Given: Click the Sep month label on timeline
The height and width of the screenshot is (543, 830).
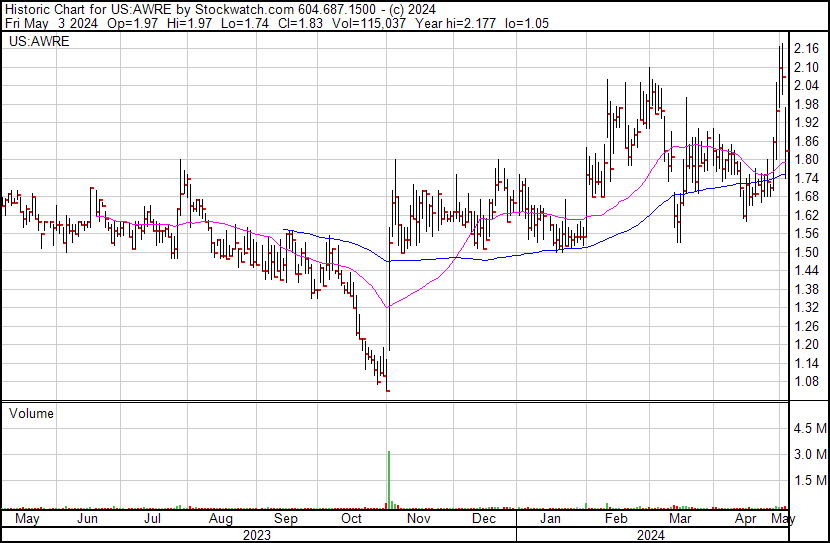Looking at the screenshot, I should [286, 520].
